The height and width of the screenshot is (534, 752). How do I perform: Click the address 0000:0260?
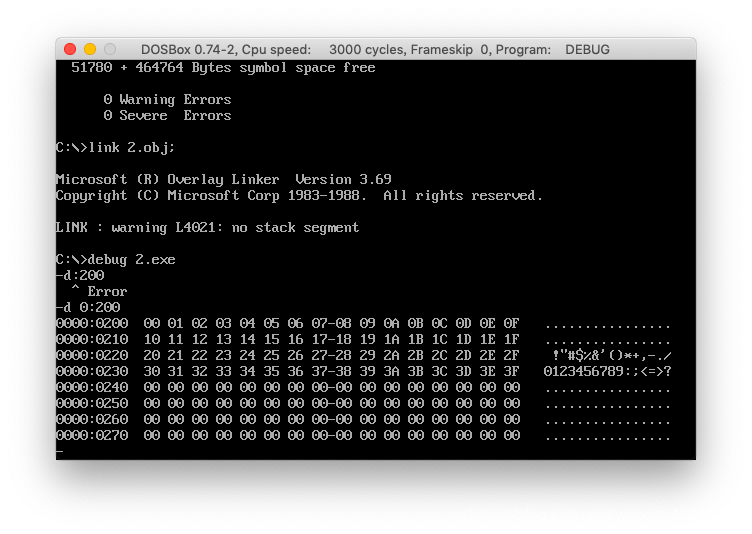[92, 419]
